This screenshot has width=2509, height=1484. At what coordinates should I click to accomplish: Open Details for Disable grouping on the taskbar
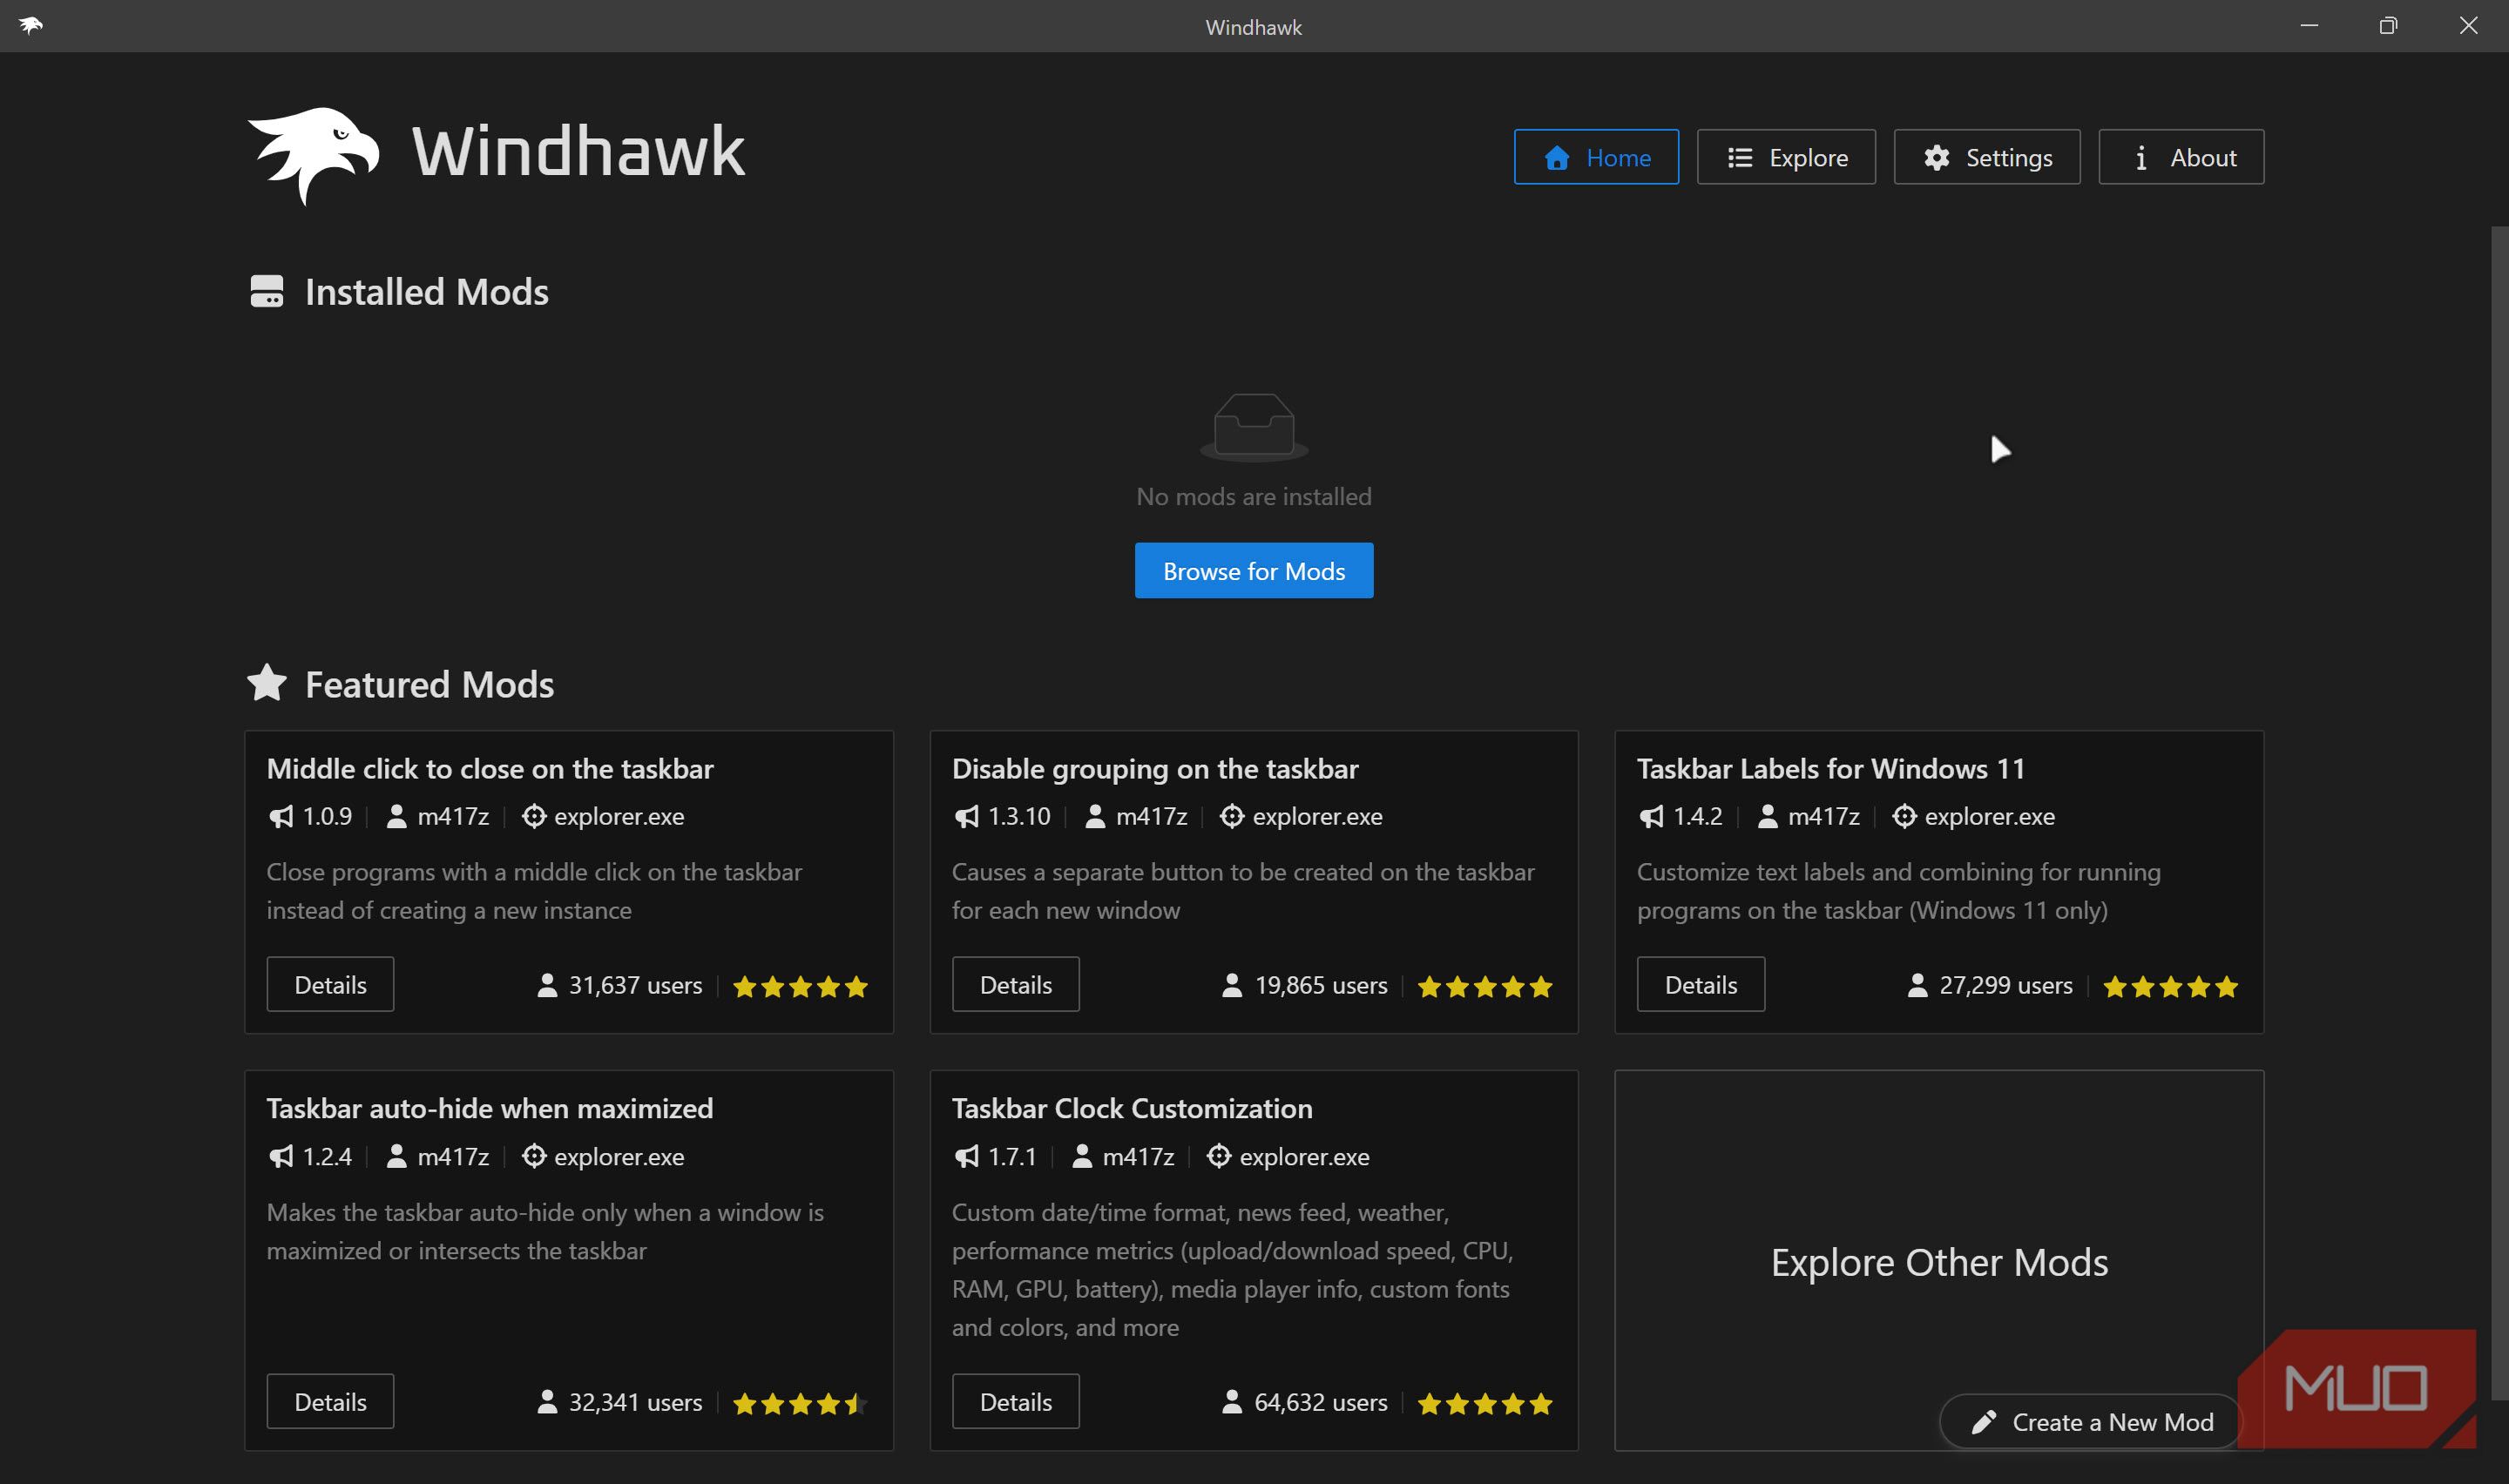[x=1015, y=985]
